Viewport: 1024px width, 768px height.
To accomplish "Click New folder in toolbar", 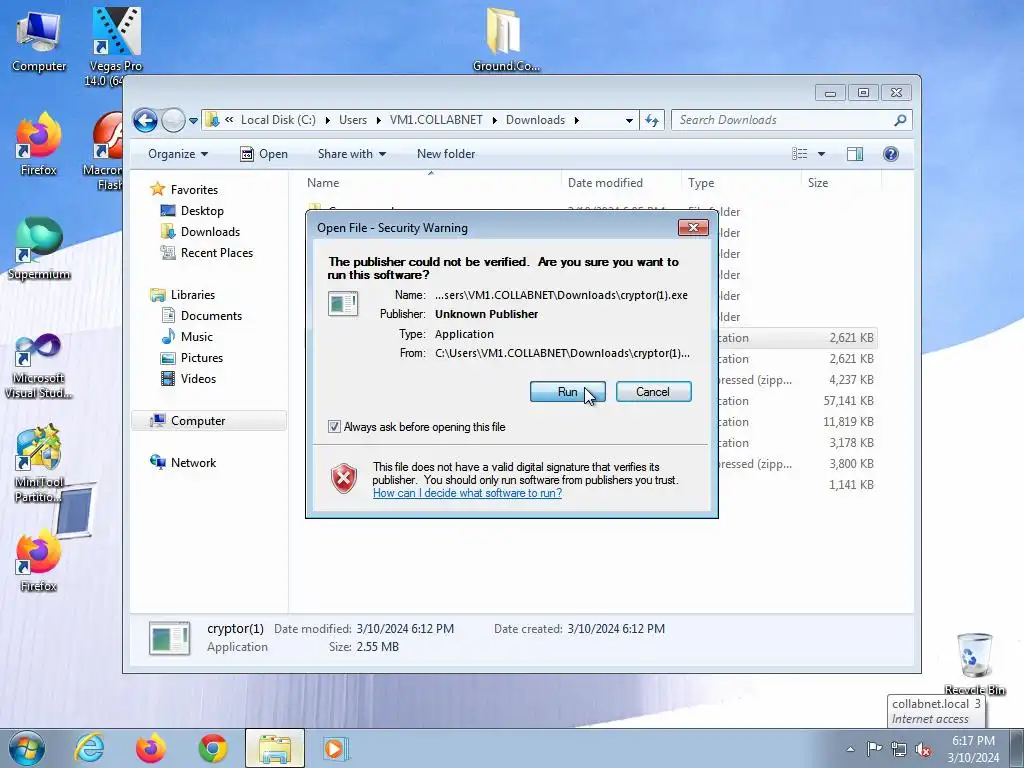I will [446, 154].
